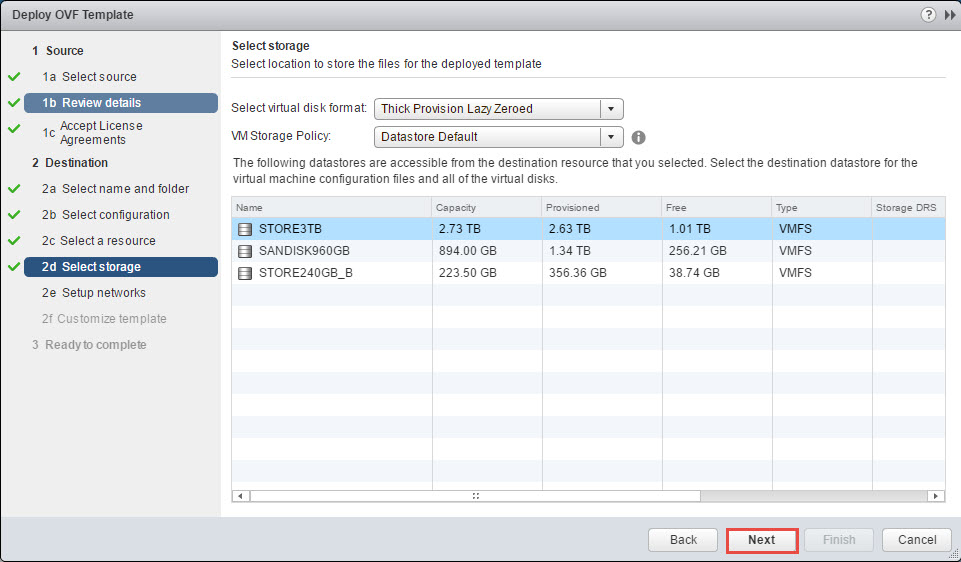Click the 2f Customize template step
This screenshot has height=562, width=961.
click(x=104, y=319)
